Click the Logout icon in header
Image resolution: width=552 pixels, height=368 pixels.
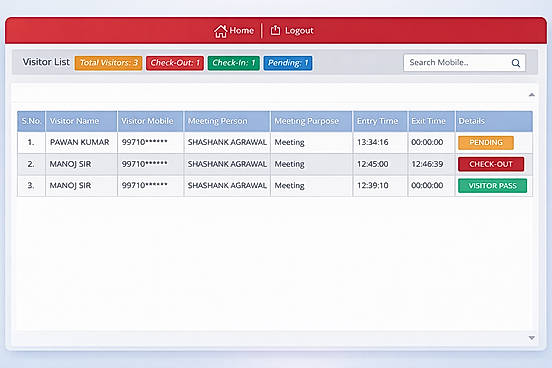point(275,31)
